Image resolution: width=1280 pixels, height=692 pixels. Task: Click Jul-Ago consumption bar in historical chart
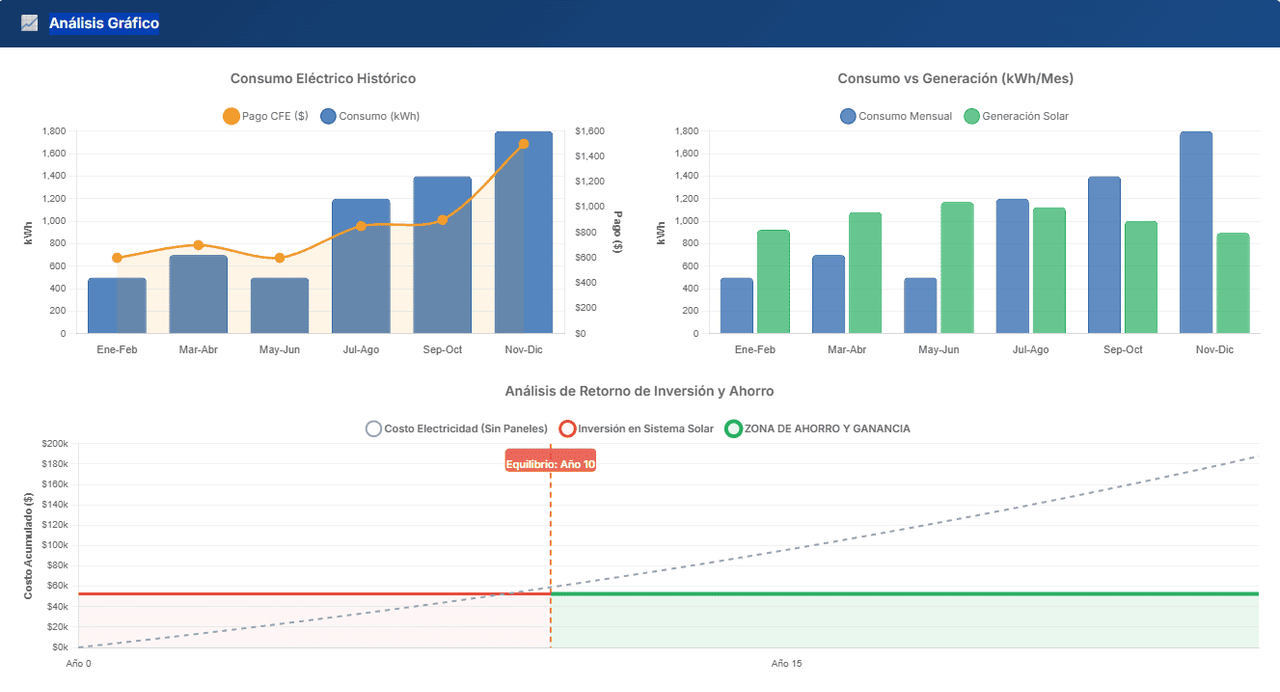[x=361, y=266]
